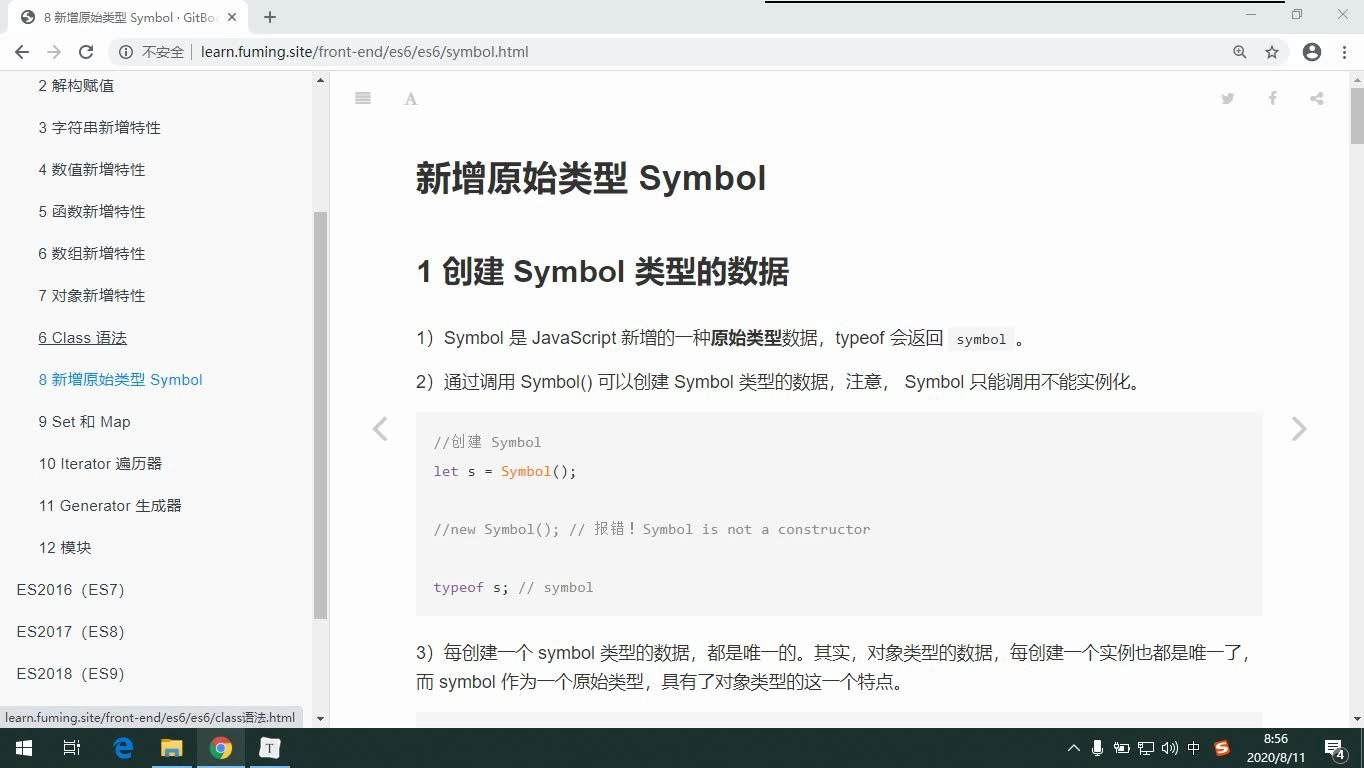This screenshot has width=1364, height=768.
Task: Click heading 1 创建 Symbol 类型的数据
Action: coord(603,271)
